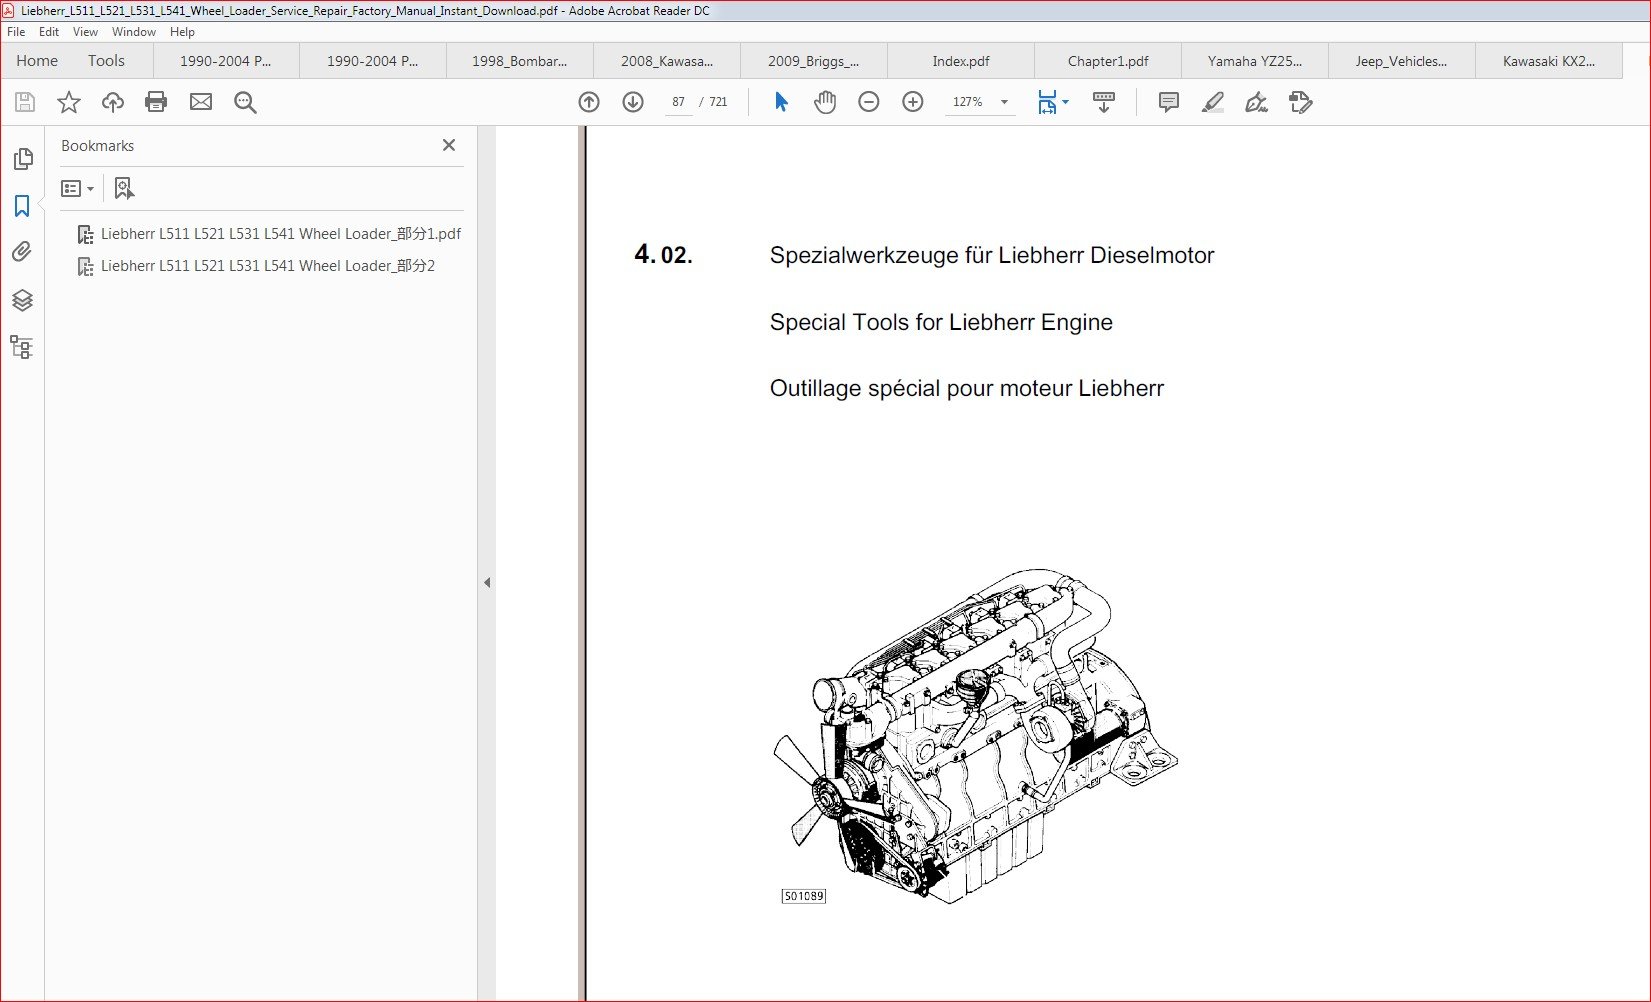The width and height of the screenshot is (1651, 1002).
Task: Open the page thumbnails panel
Action: pos(22,159)
